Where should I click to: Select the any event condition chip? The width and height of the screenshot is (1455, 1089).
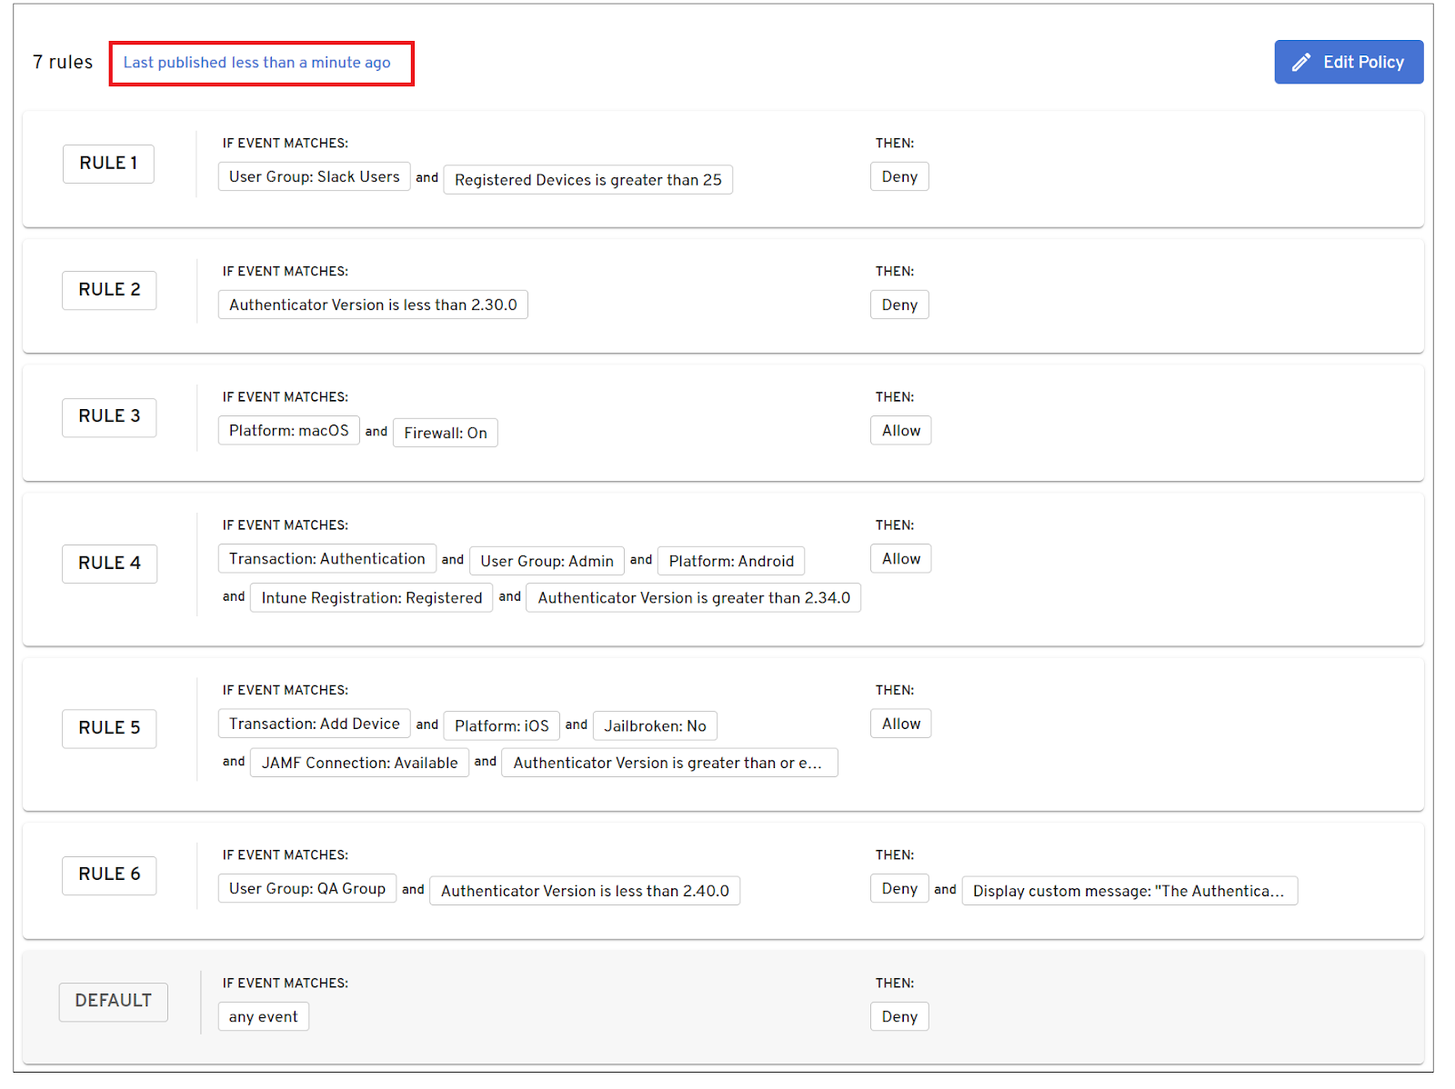(263, 1017)
